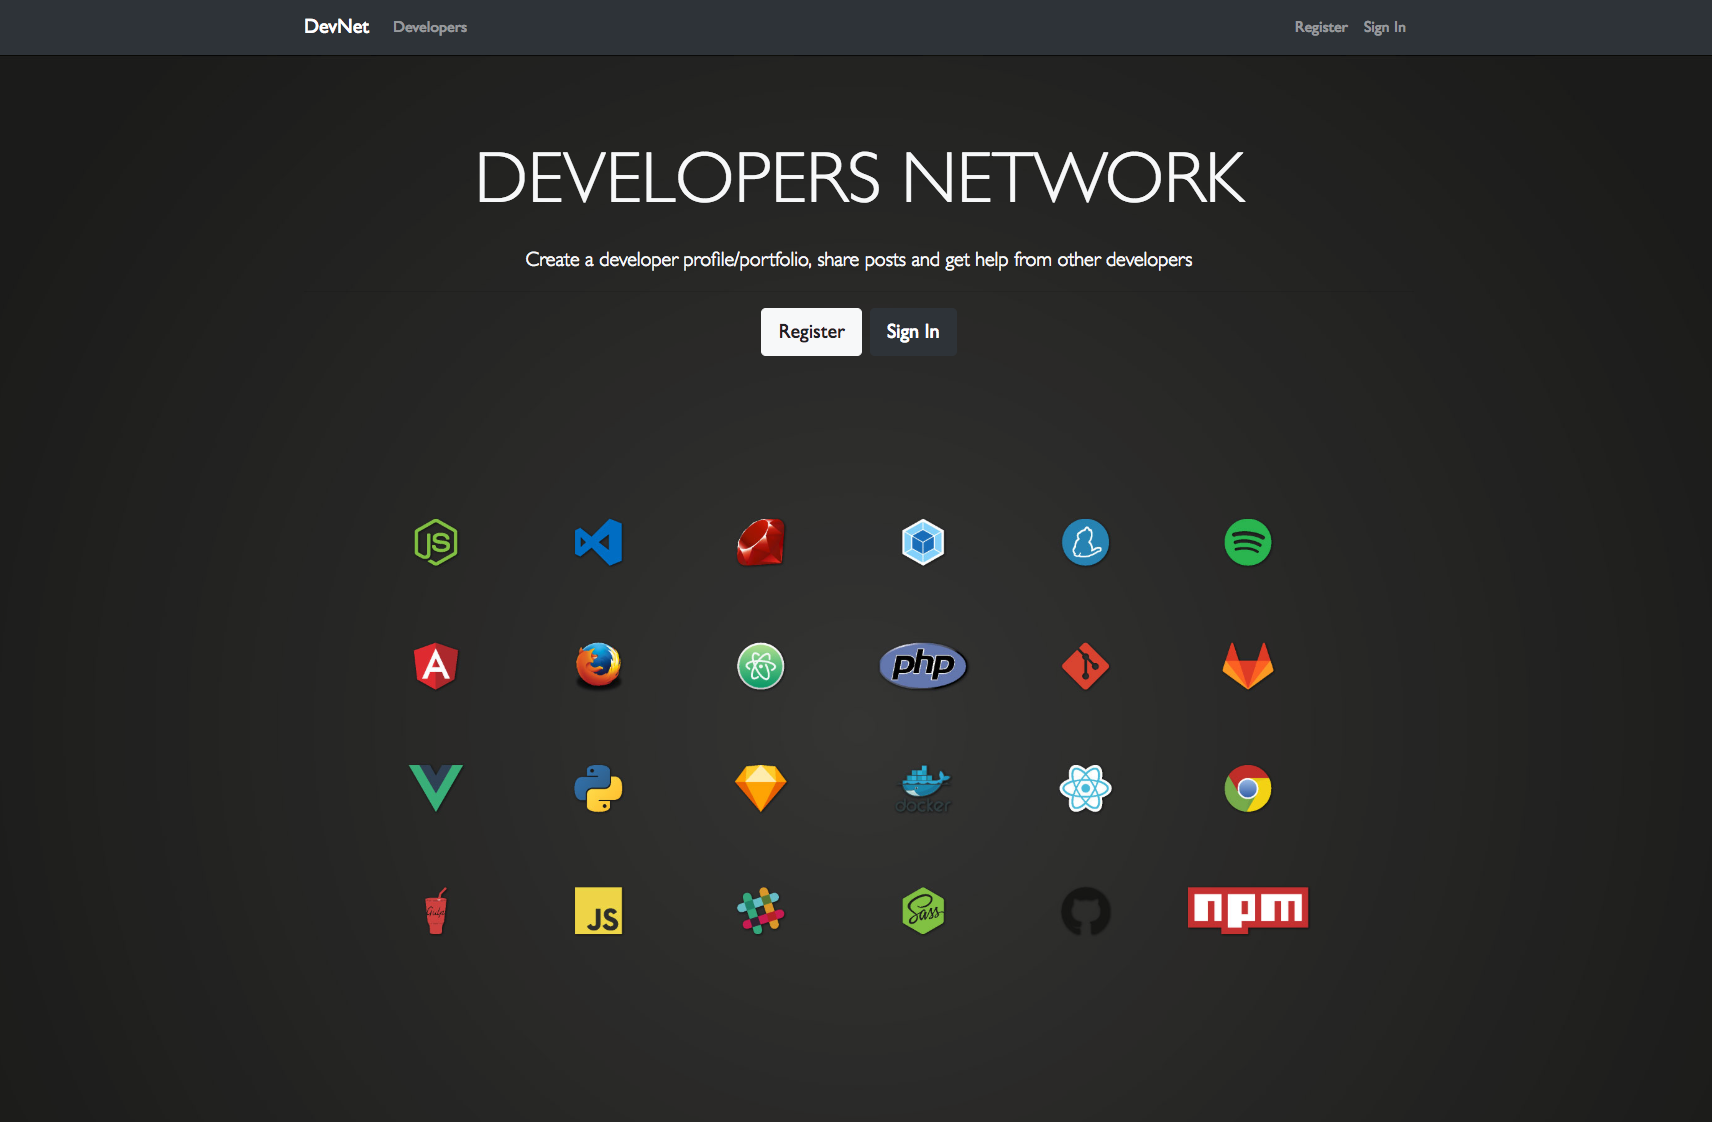Viewport: 1712px width, 1122px height.
Task: Click the dark GitHub octocat icon
Action: coord(1085,911)
